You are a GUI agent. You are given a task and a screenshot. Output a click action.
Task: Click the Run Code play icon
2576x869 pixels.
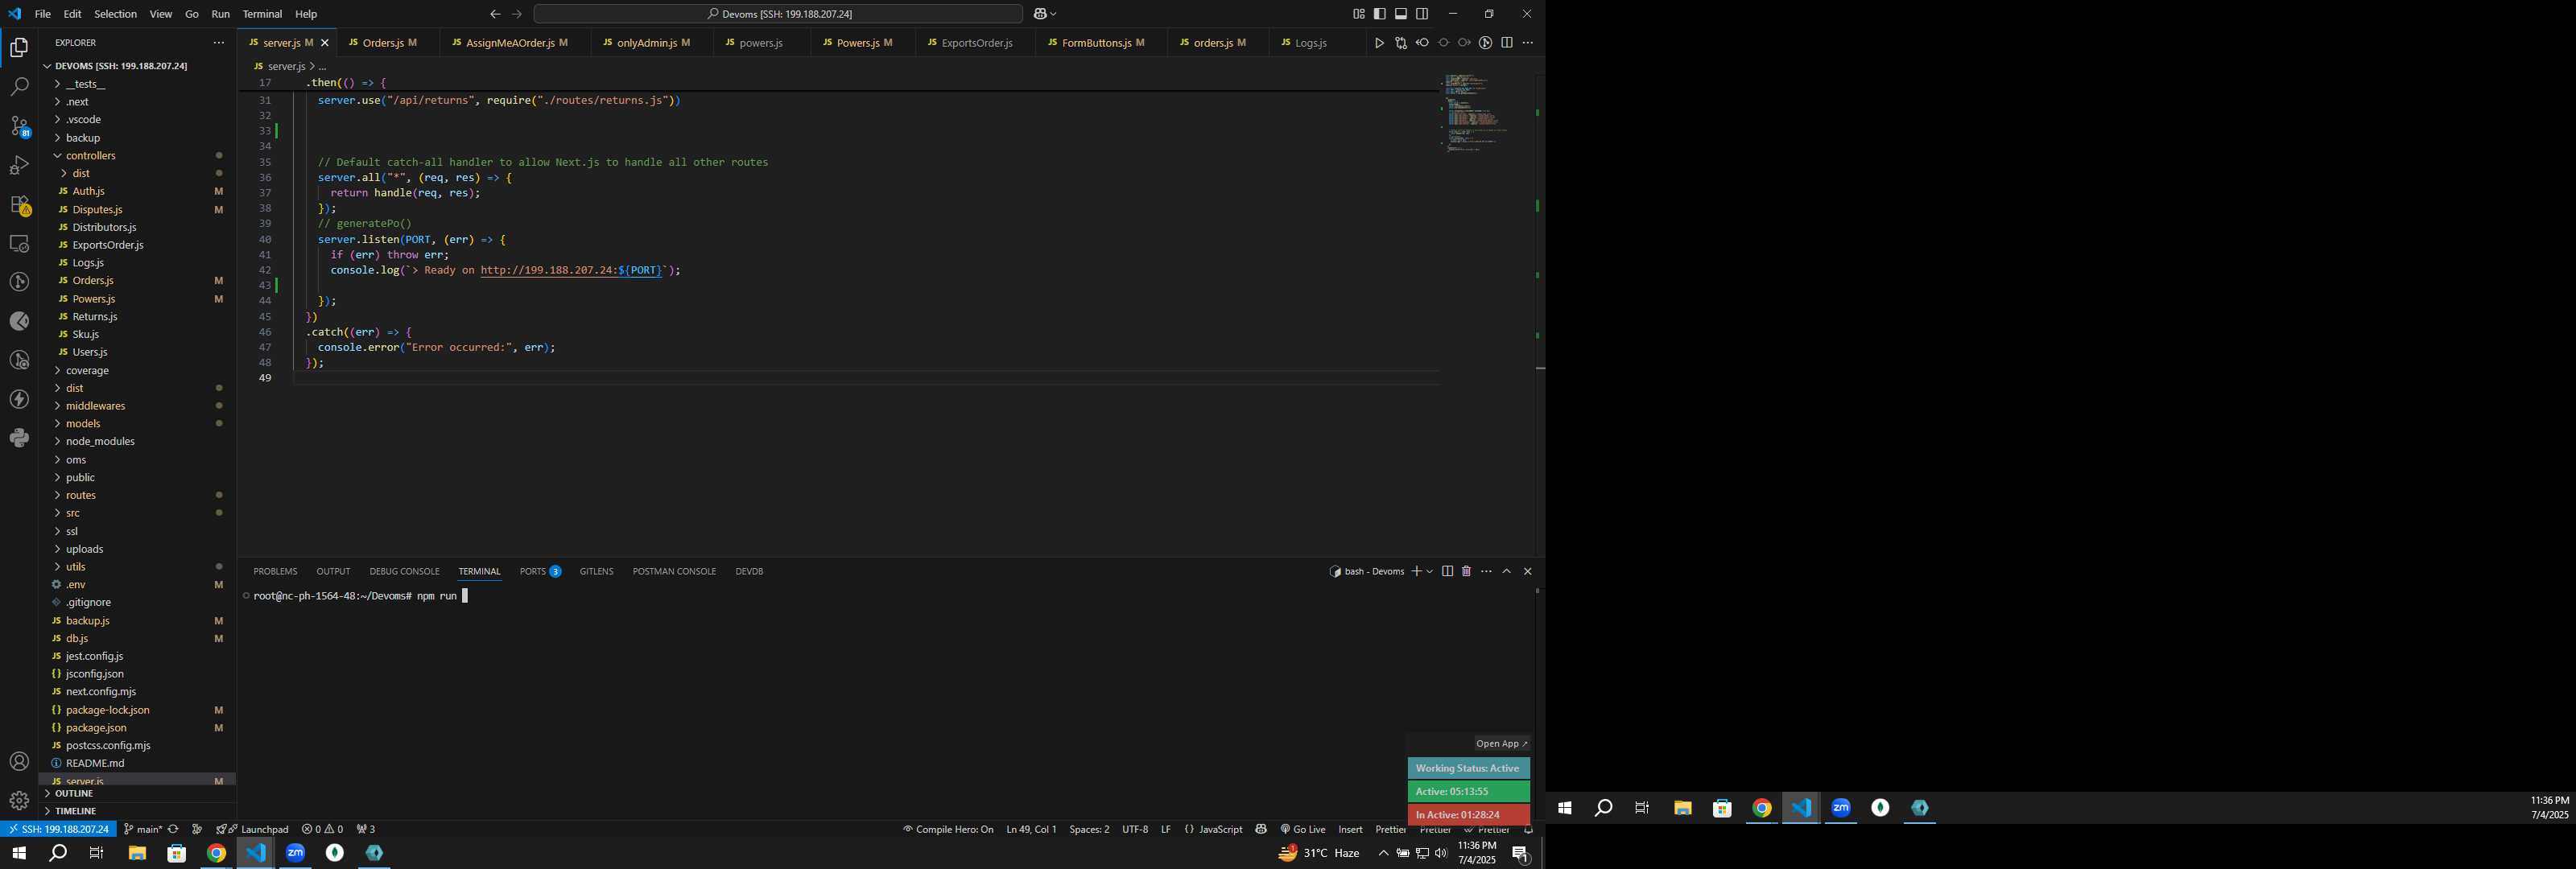tap(1379, 43)
